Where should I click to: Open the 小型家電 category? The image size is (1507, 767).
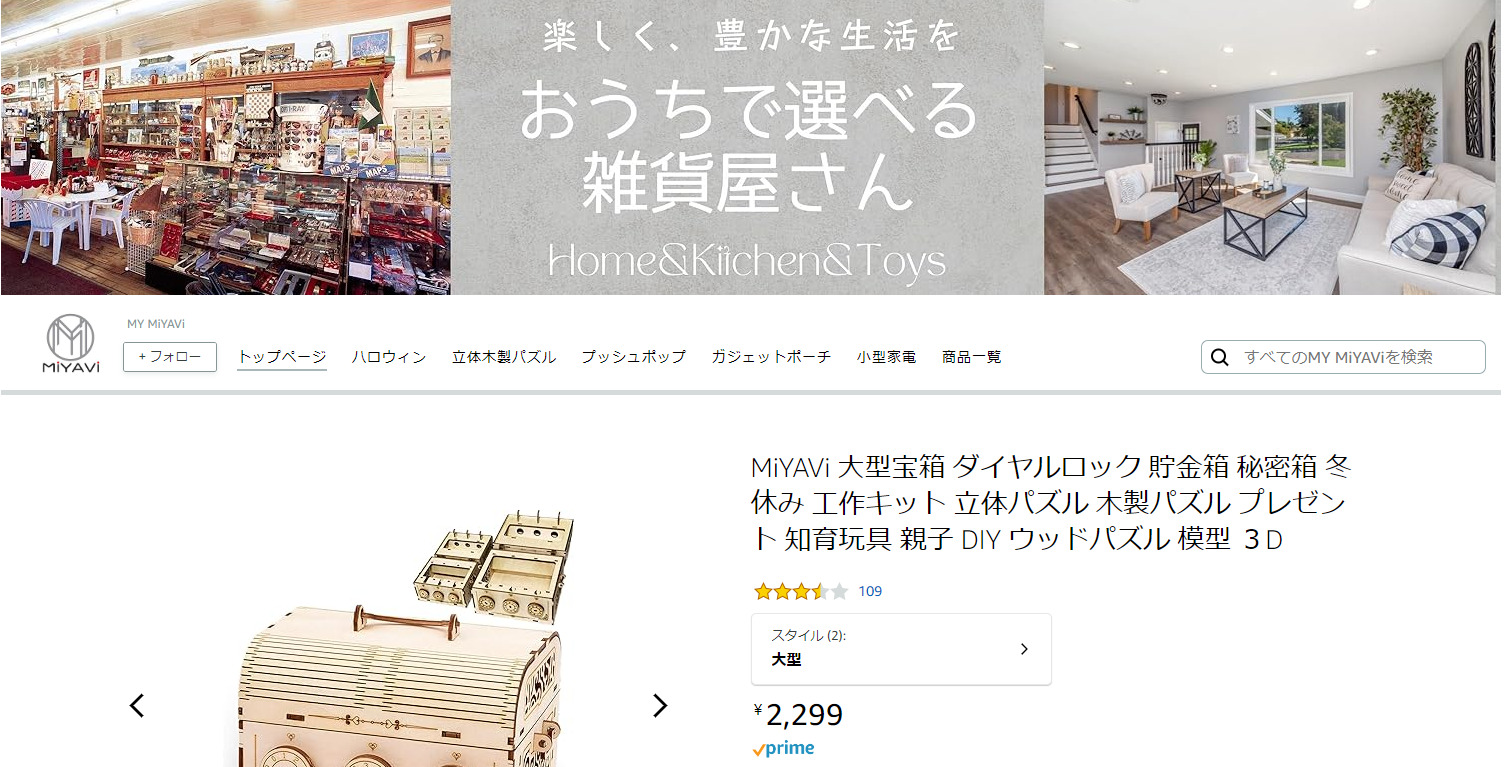coord(886,357)
